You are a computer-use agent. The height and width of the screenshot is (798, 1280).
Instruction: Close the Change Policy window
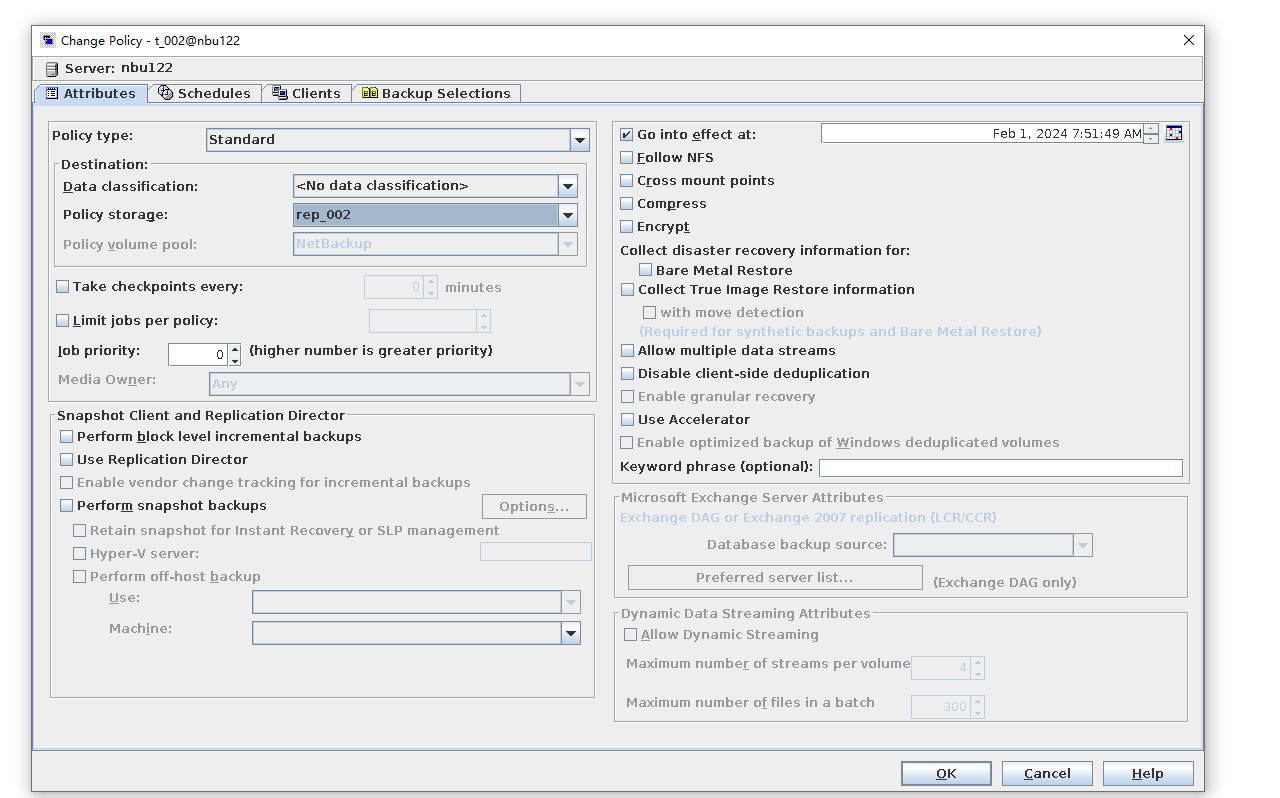tap(1189, 41)
